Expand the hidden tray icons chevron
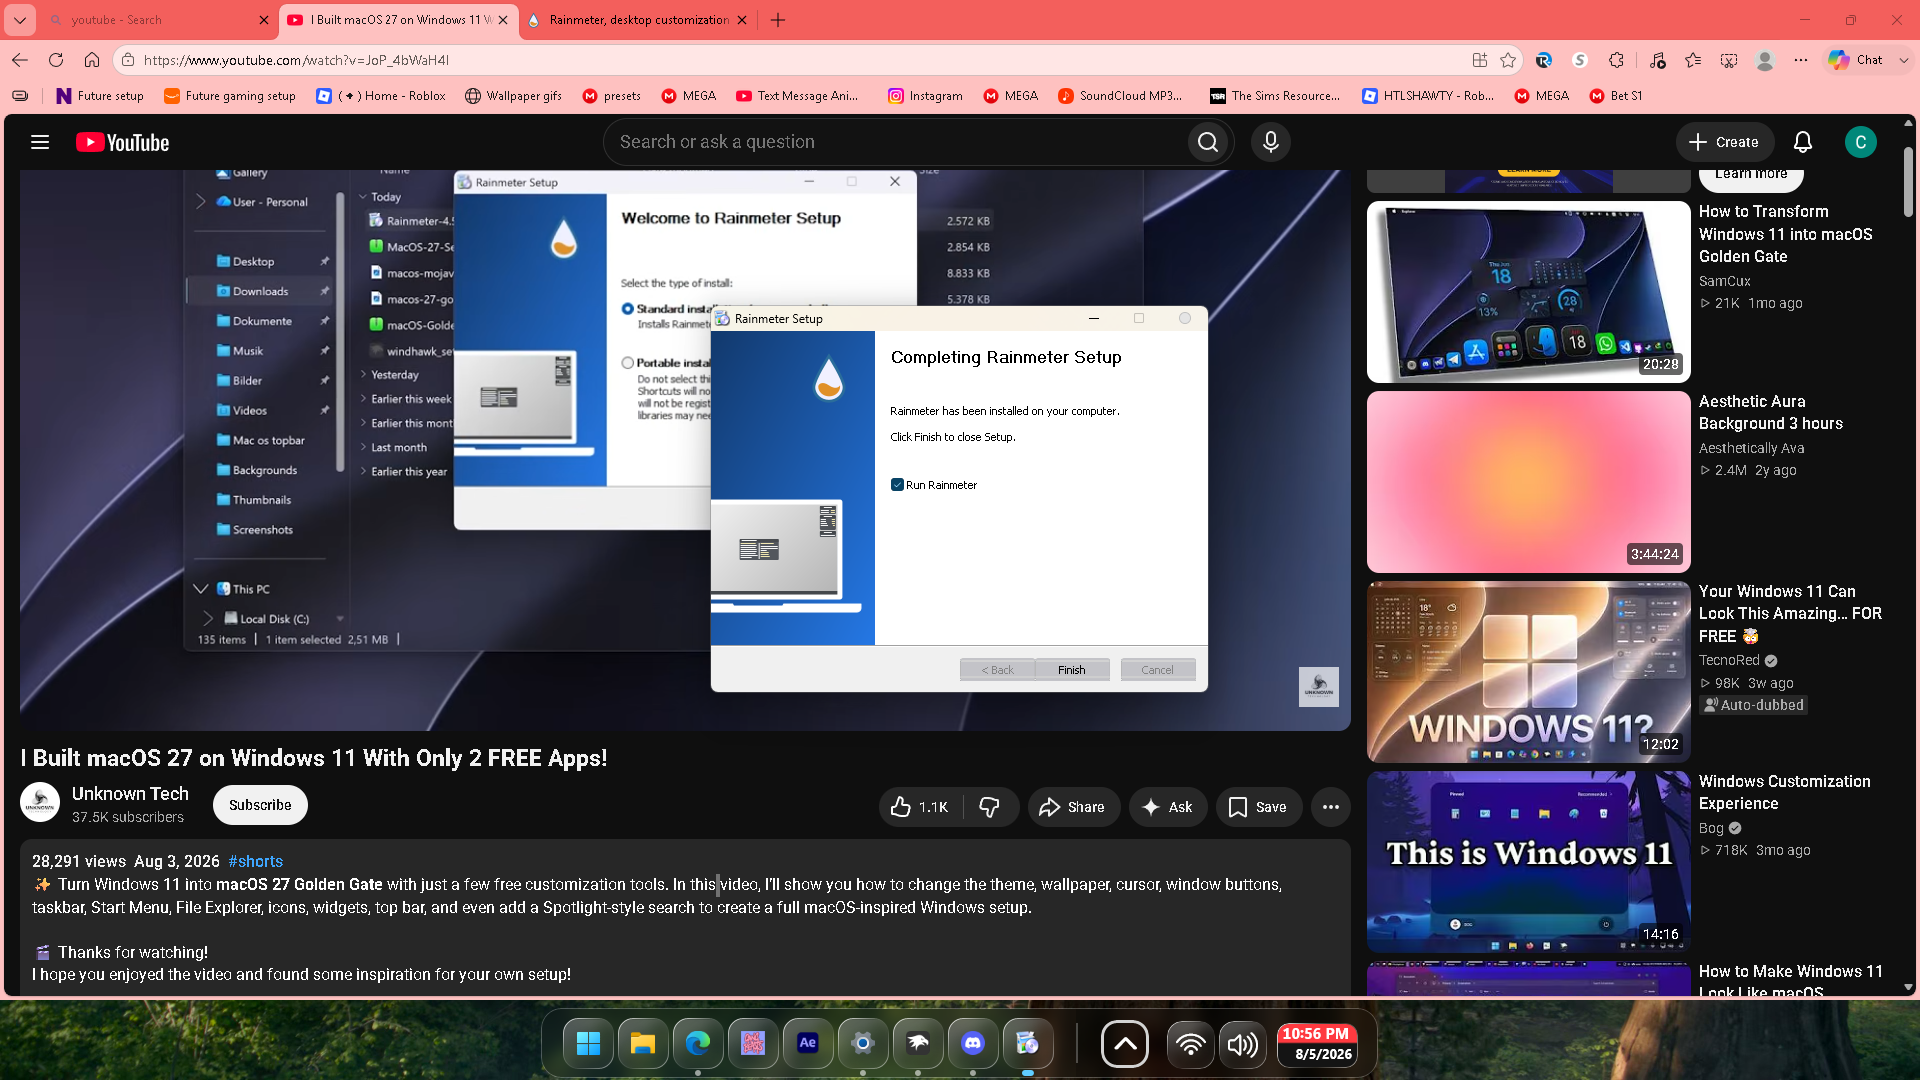1920x1080 pixels. click(x=1125, y=1045)
